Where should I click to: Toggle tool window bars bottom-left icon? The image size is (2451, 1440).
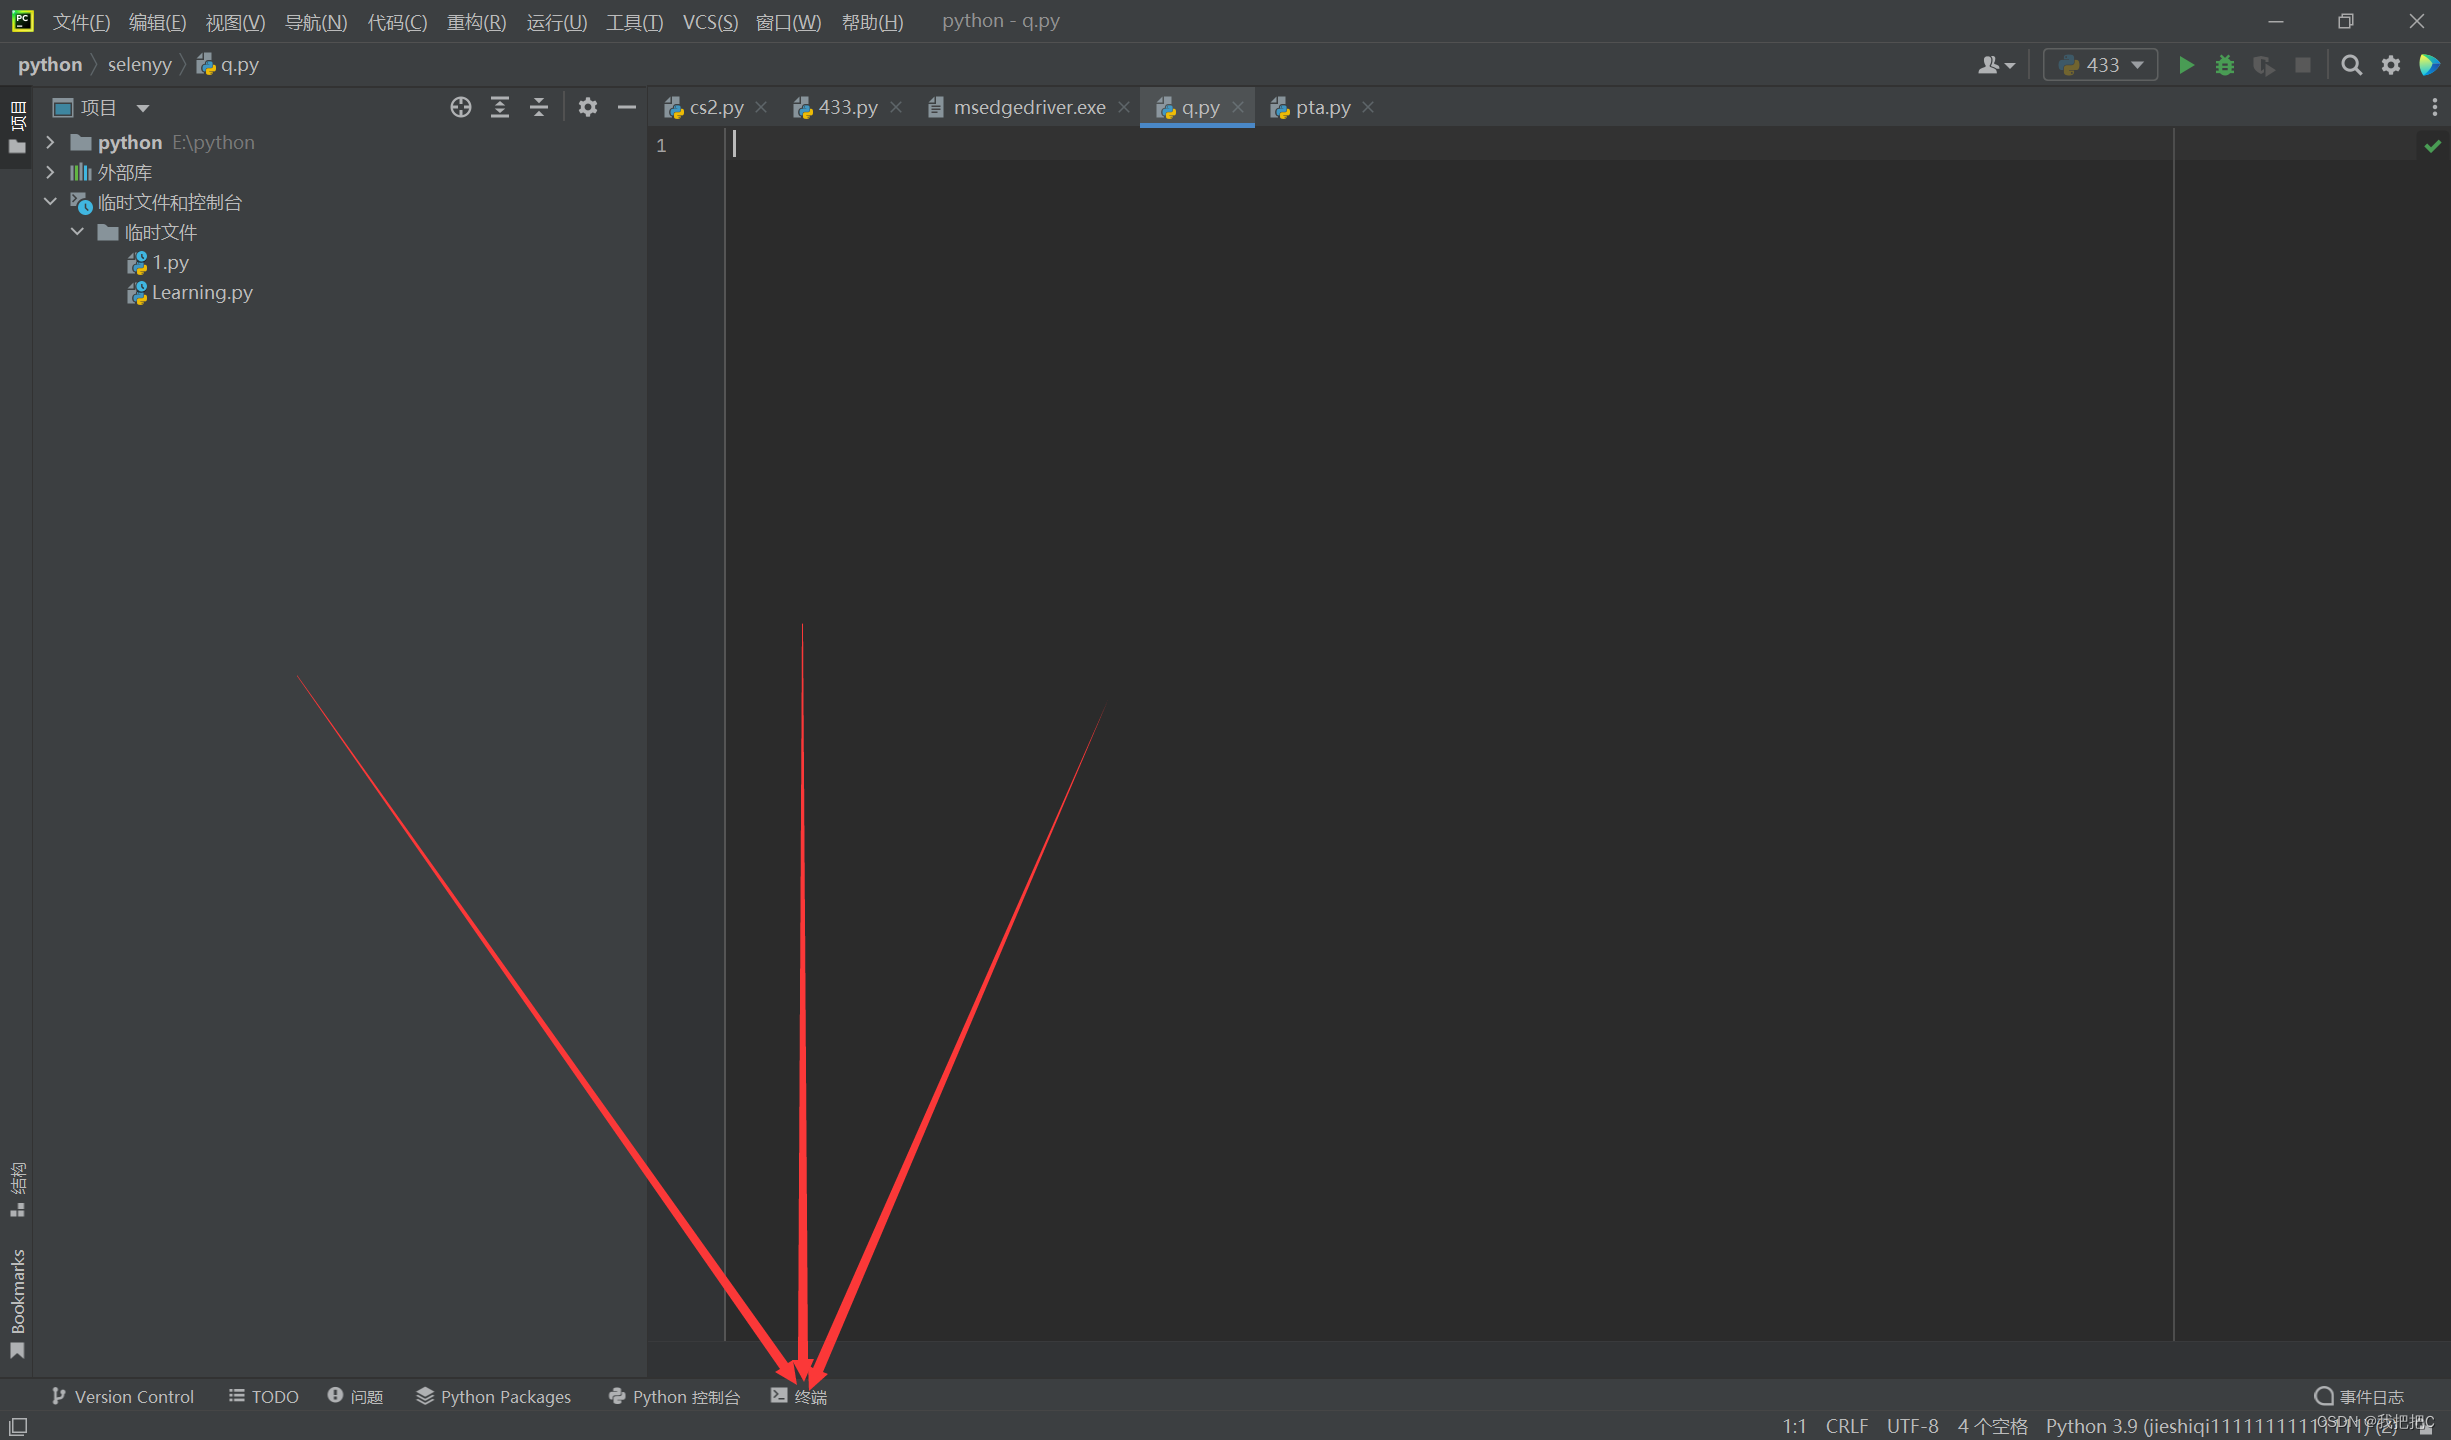(18, 1426)
